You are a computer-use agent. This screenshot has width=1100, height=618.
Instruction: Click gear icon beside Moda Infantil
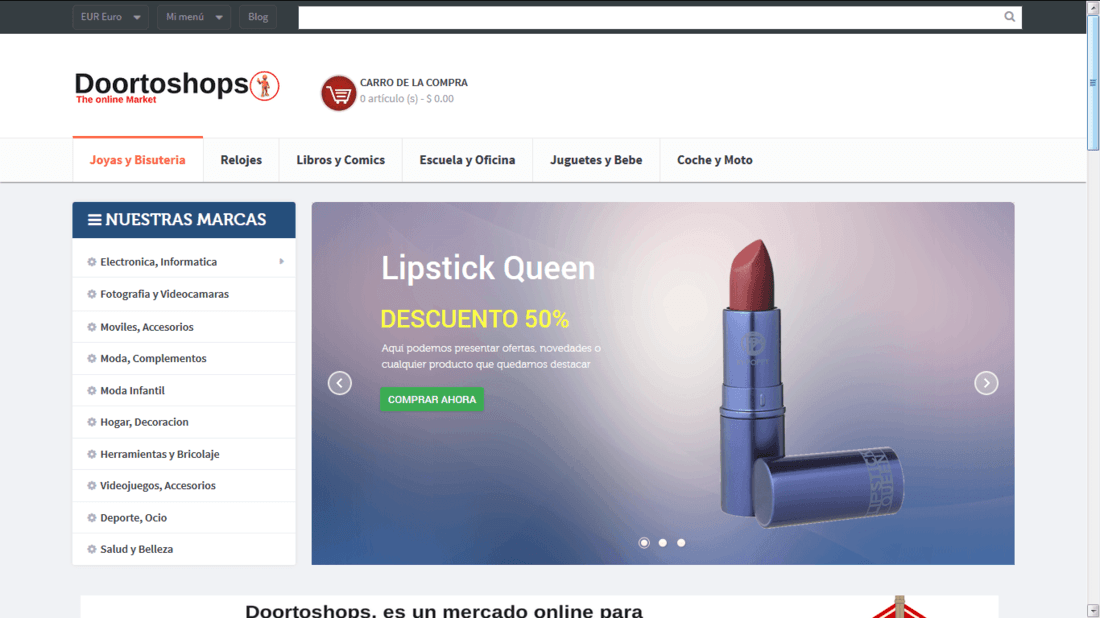click(x=92, y=391)
